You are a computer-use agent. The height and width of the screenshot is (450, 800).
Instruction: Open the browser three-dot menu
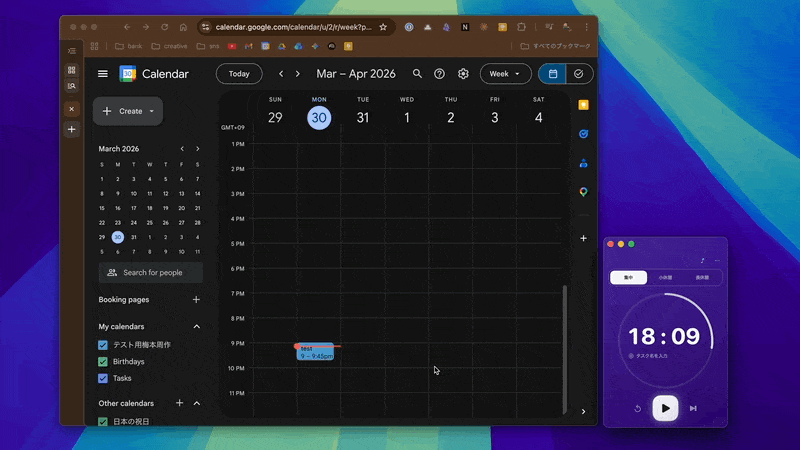[587, 27]
